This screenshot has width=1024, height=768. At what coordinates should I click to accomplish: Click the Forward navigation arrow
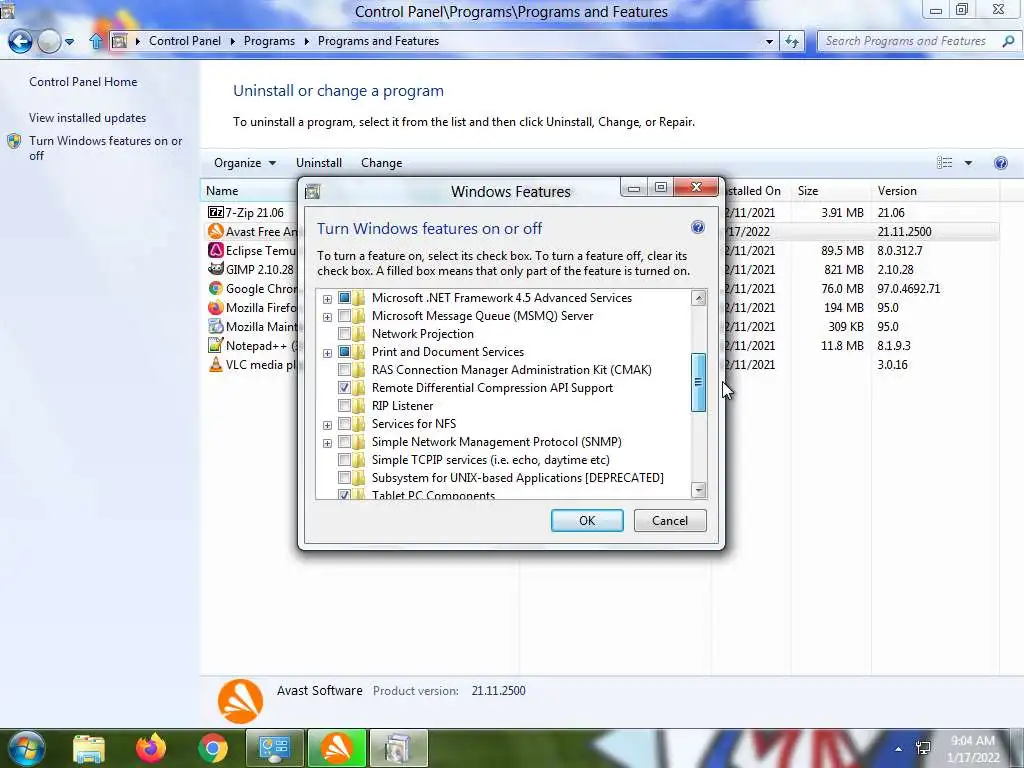[49, 42]
